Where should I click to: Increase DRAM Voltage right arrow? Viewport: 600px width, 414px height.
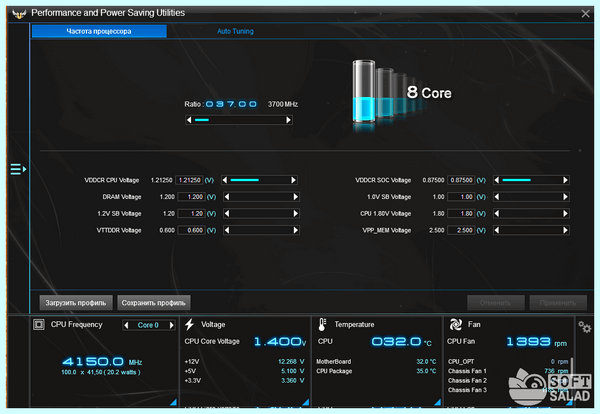pos(295,197)
